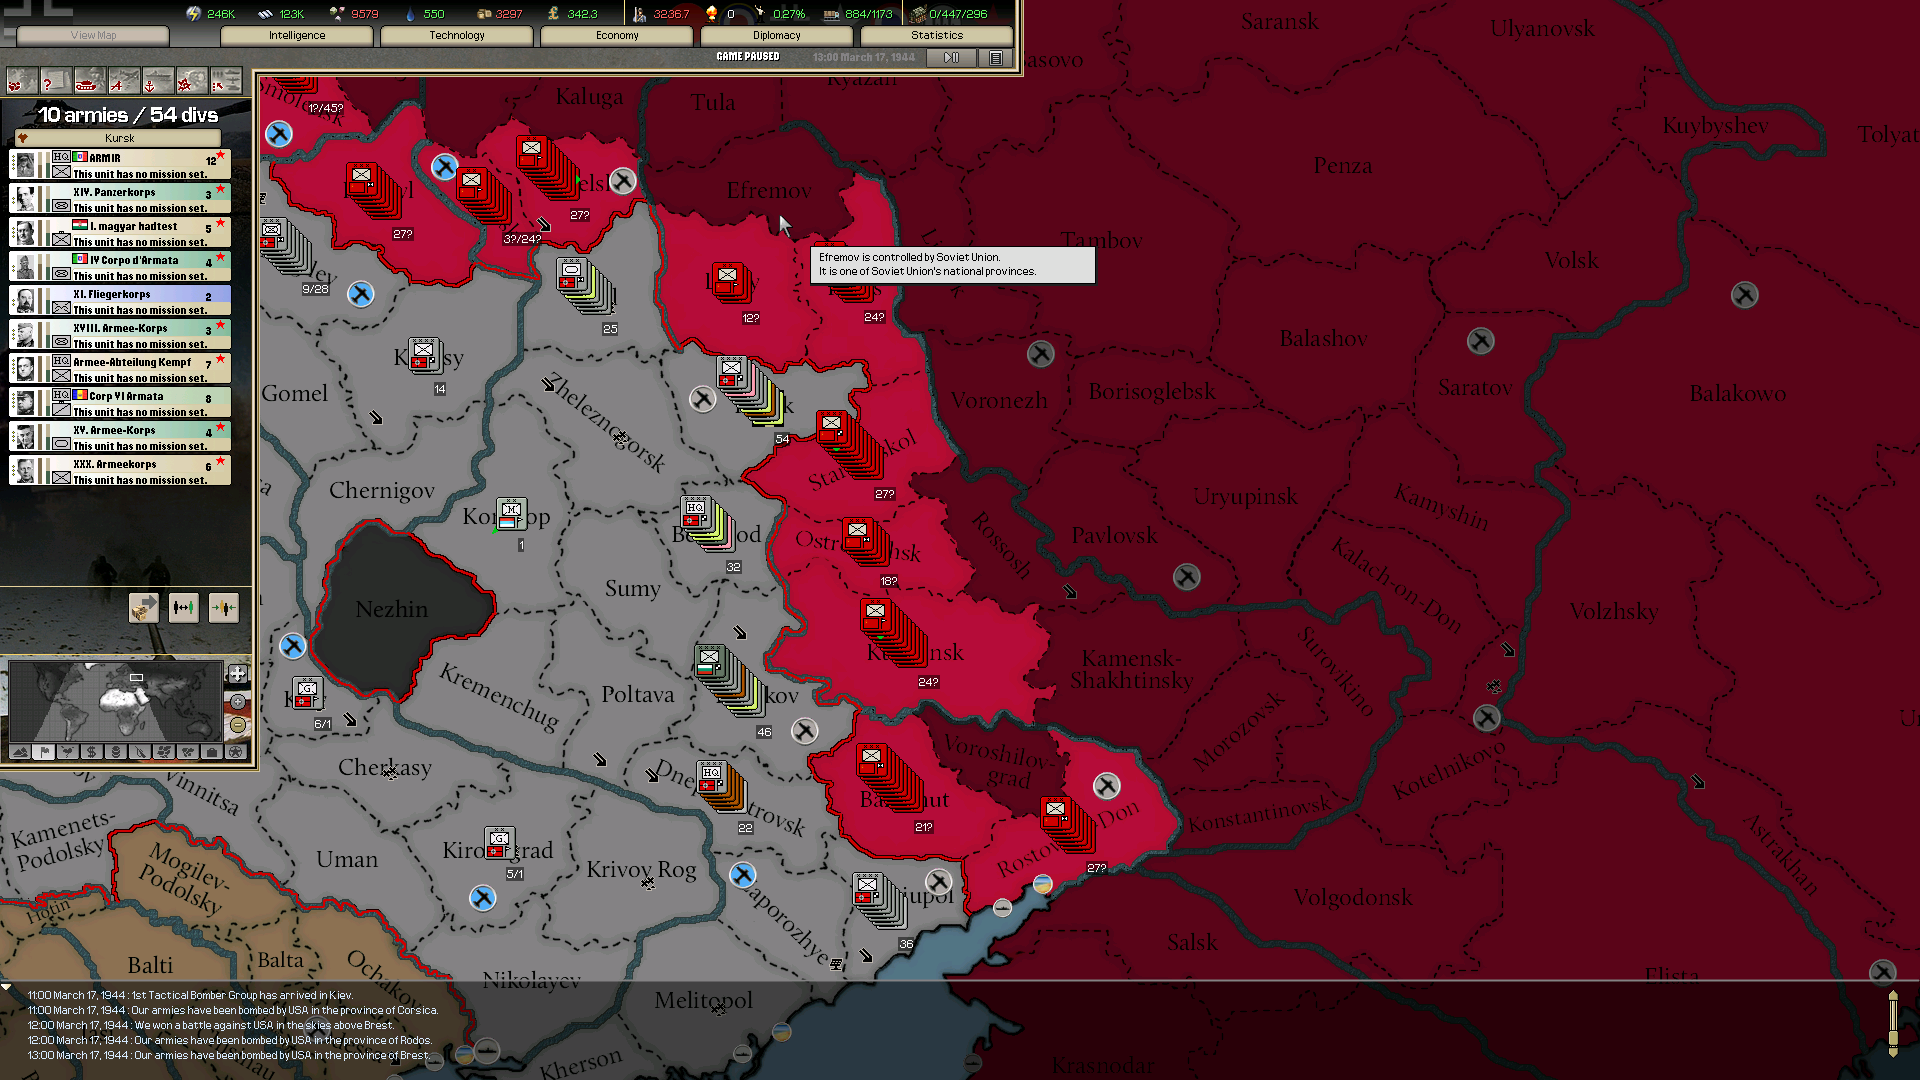Viewport: 1920px width, 1080px height.
Task: Switch to the economic dollar map mode
Action: coord(92,752)
